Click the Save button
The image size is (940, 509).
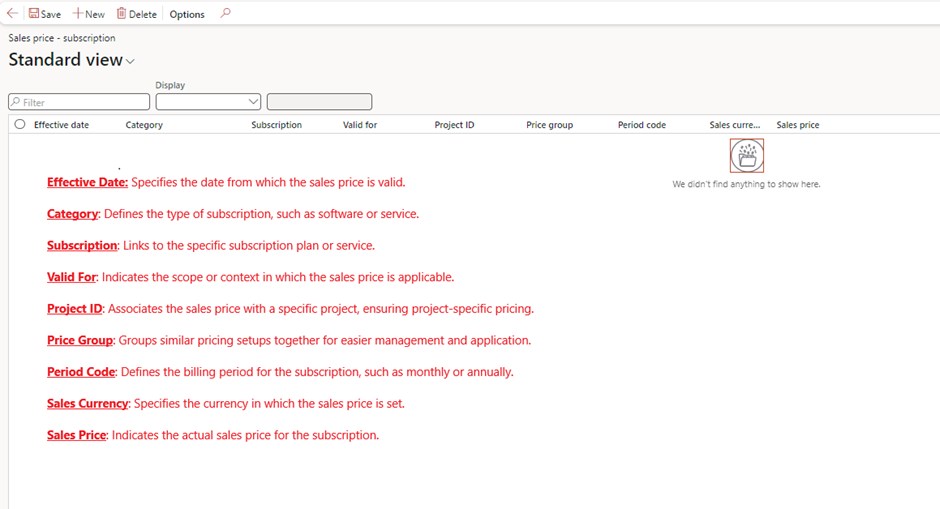[x=45, y=14]
